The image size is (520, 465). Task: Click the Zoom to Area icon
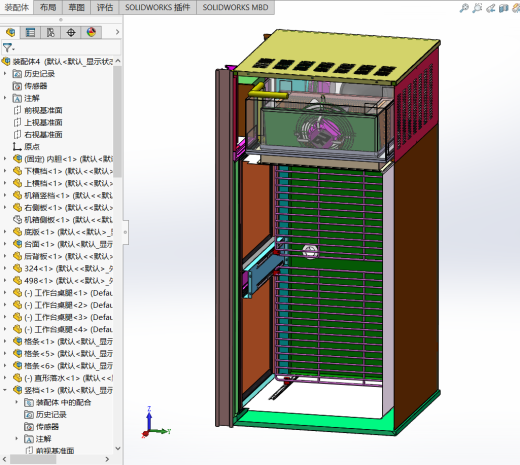click(x=477, y=8)
